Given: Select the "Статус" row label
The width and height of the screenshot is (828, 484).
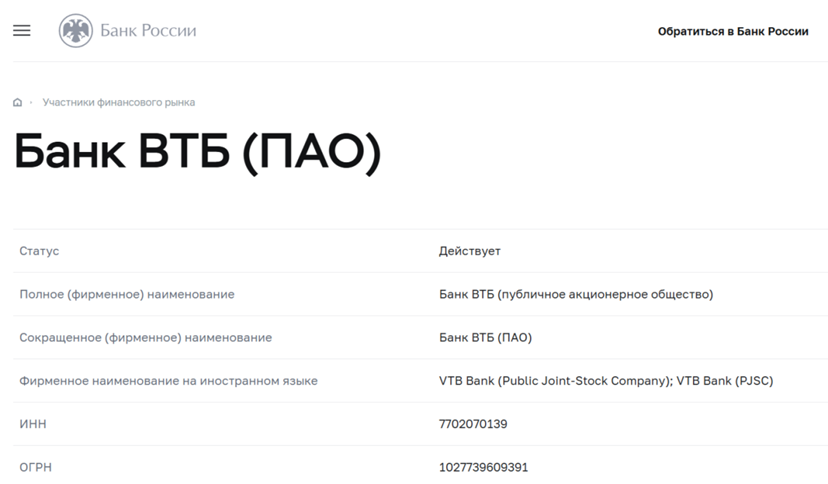Looking at the screenshot, I should click(39, 251).
